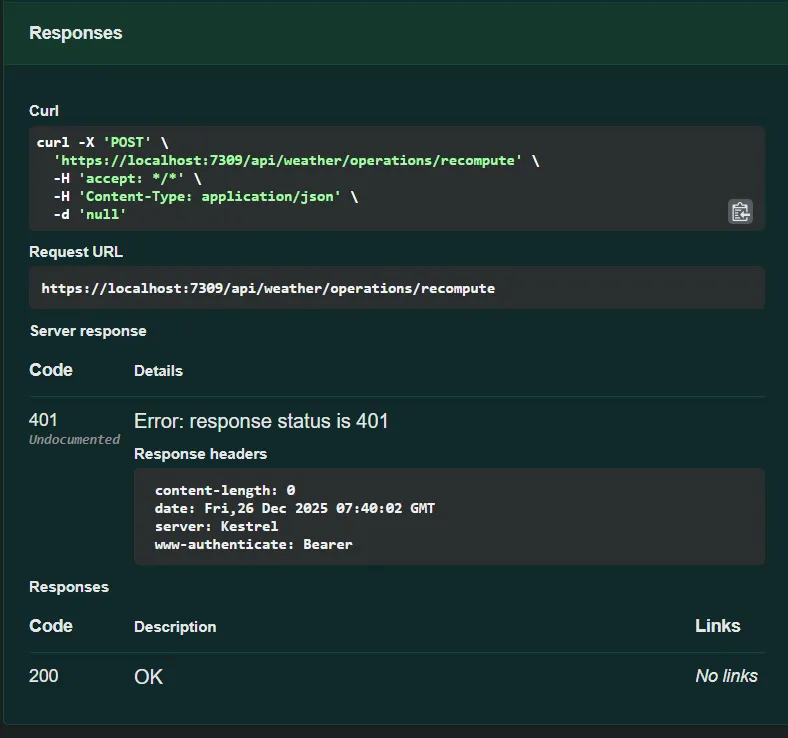Select the curl -X 'POST' line
Image resolution: width=788 pixels, height=738 pixels.
[x=102, y=143]
